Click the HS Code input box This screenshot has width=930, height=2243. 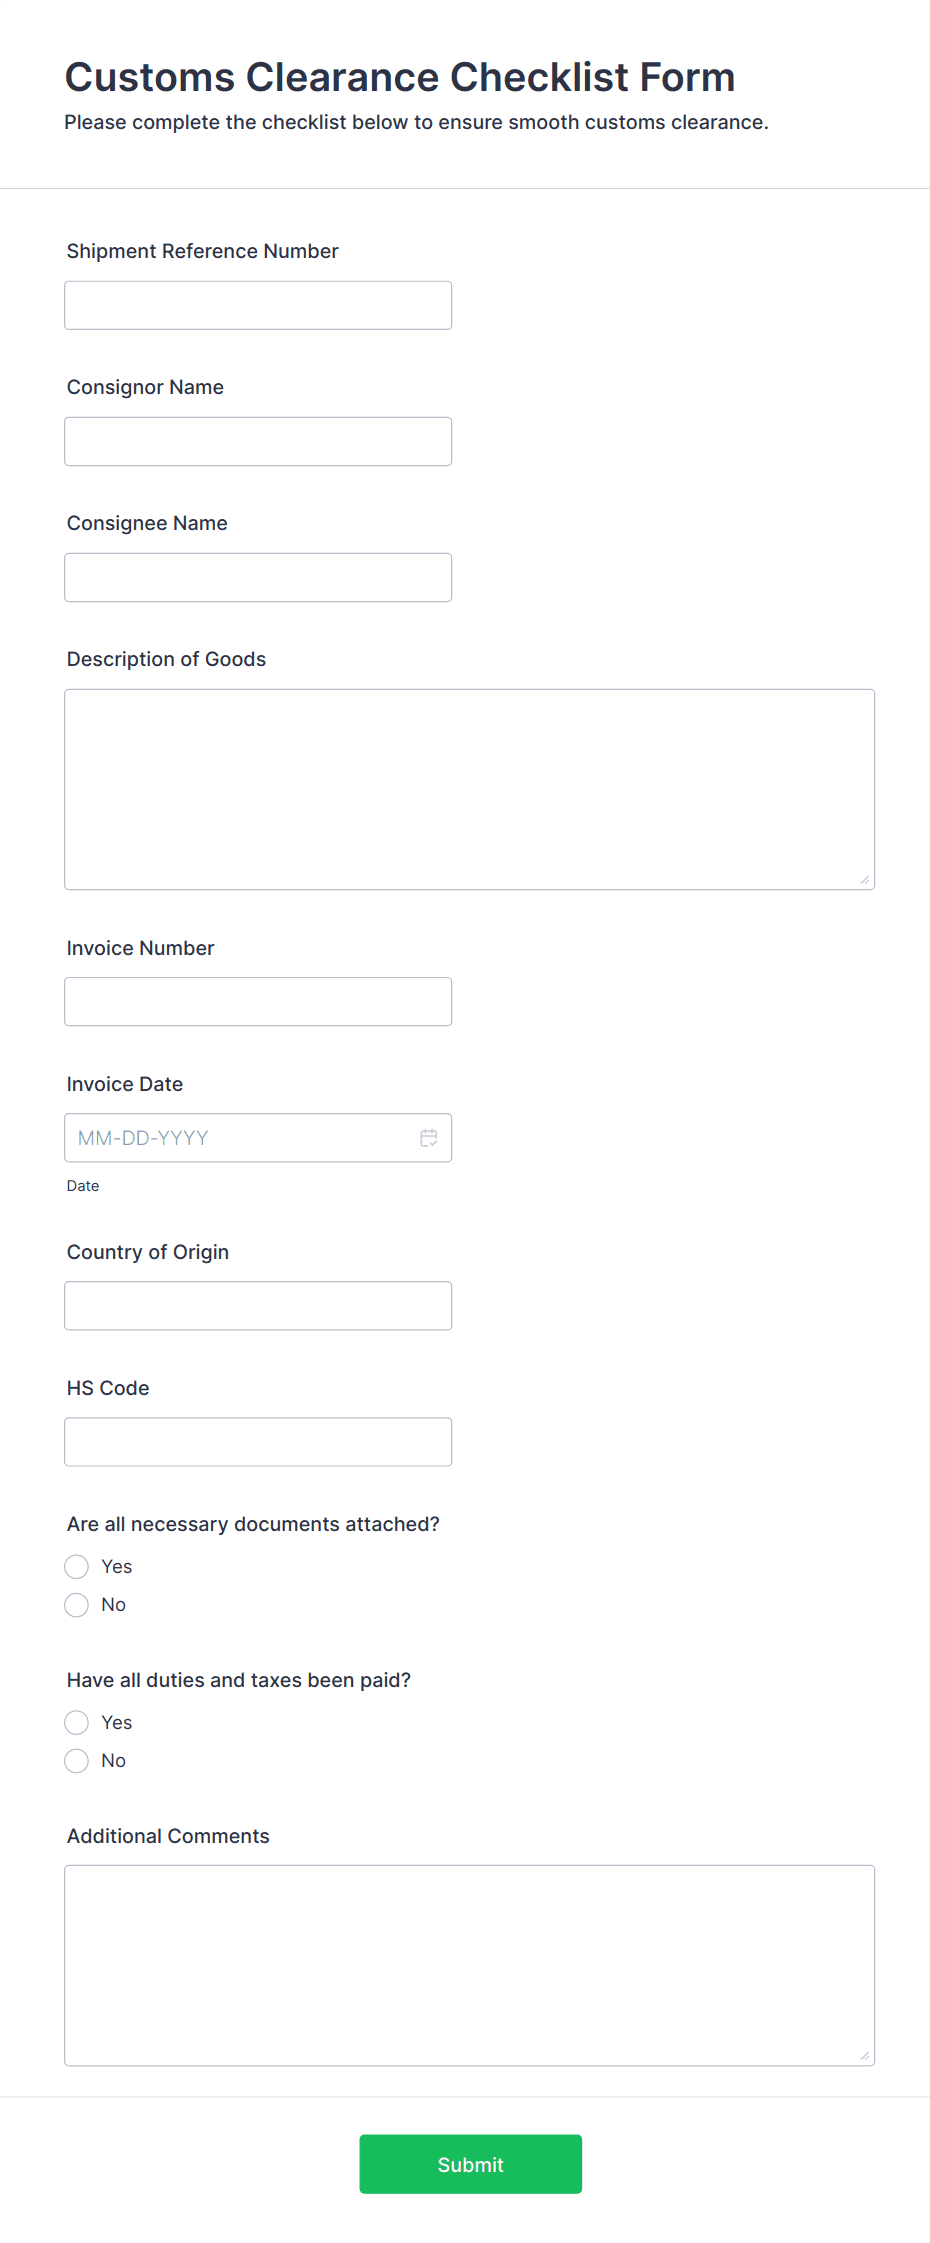point(258,1442)
